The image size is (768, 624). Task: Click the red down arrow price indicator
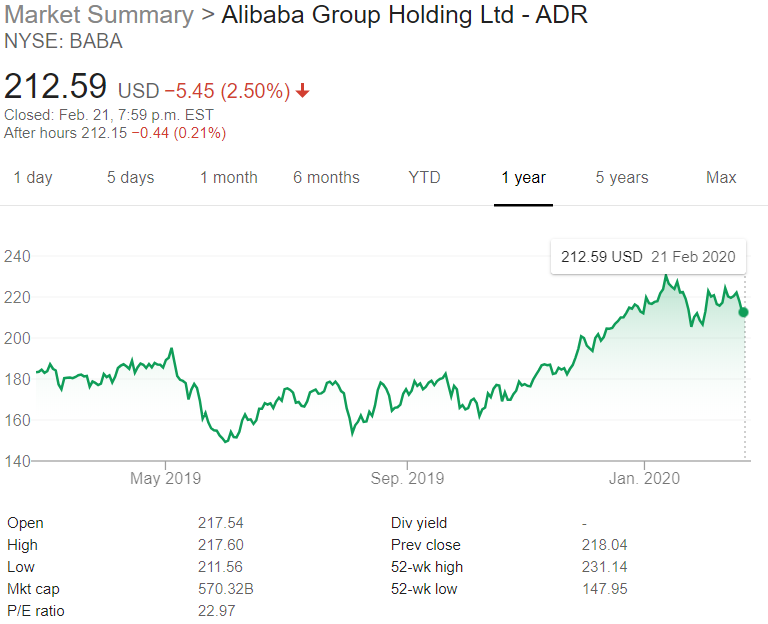(303, 91)
